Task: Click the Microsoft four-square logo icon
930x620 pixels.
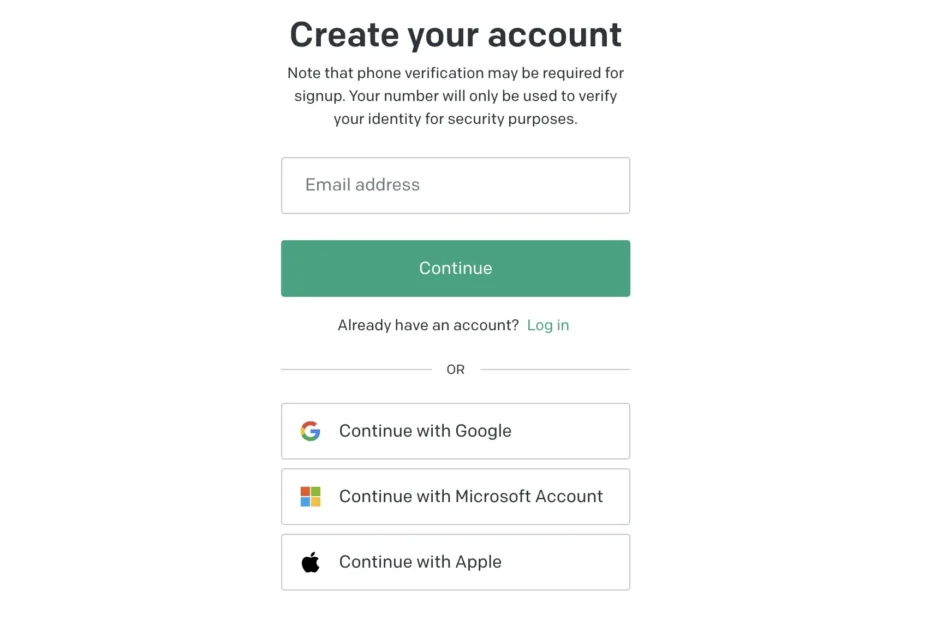Action: point(311,497)
